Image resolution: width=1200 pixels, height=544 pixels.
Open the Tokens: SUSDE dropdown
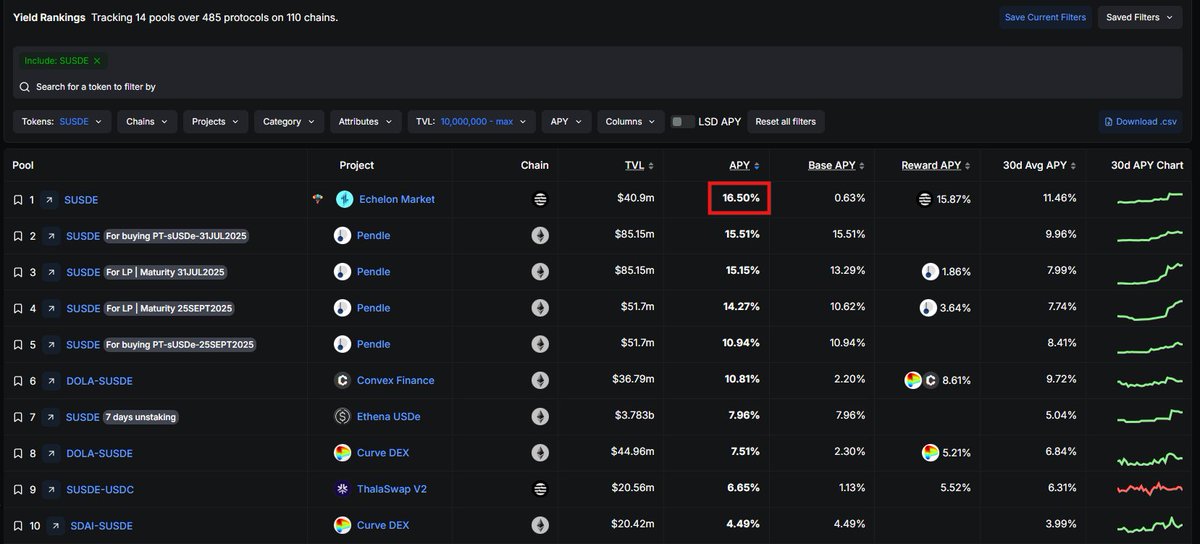click(x=61, y=121)
